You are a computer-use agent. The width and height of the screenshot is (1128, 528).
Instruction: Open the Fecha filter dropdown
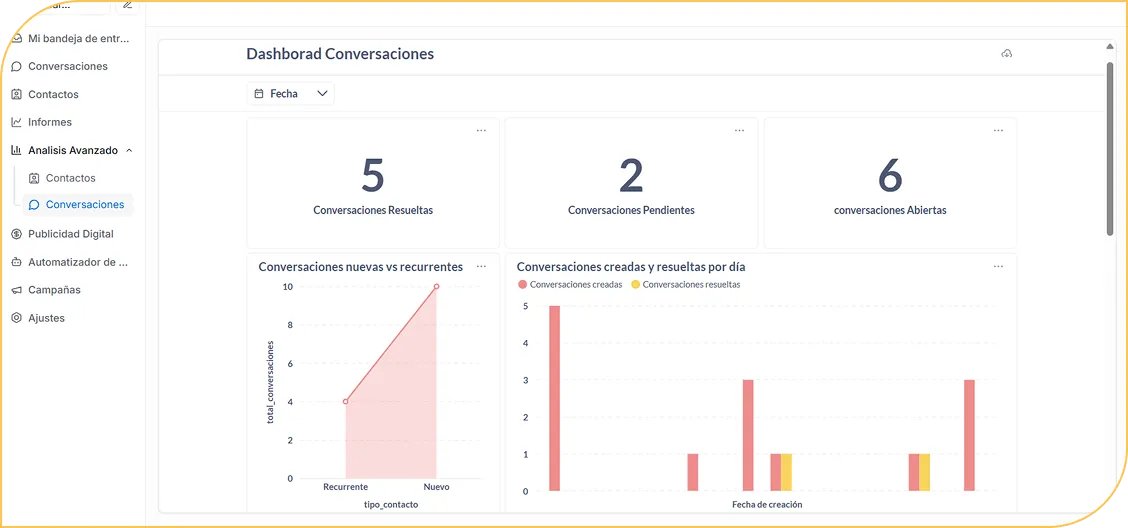(290, 94)
